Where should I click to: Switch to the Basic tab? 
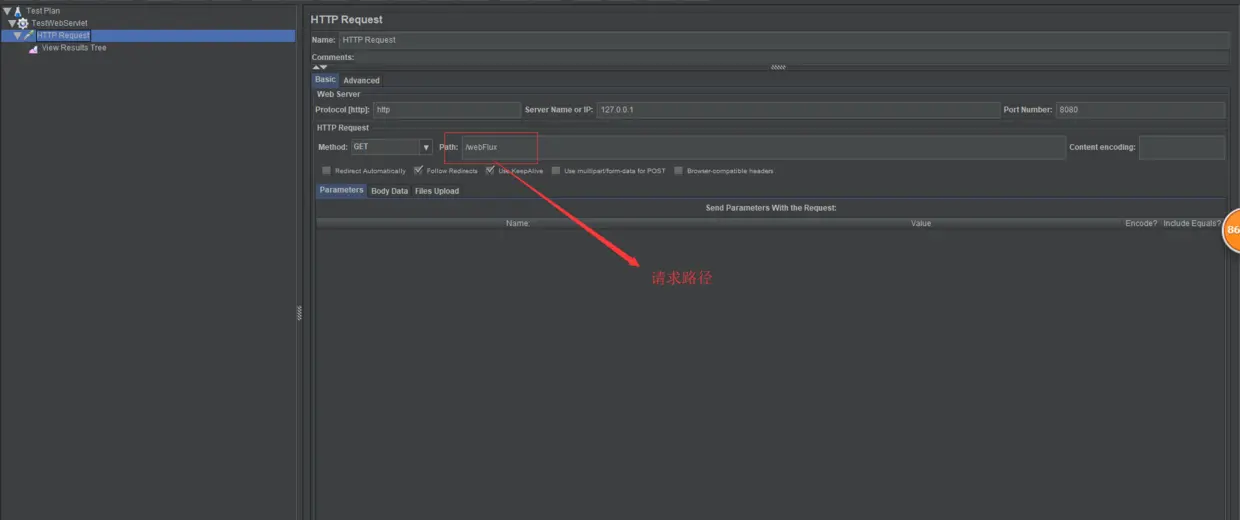(325, 80)
